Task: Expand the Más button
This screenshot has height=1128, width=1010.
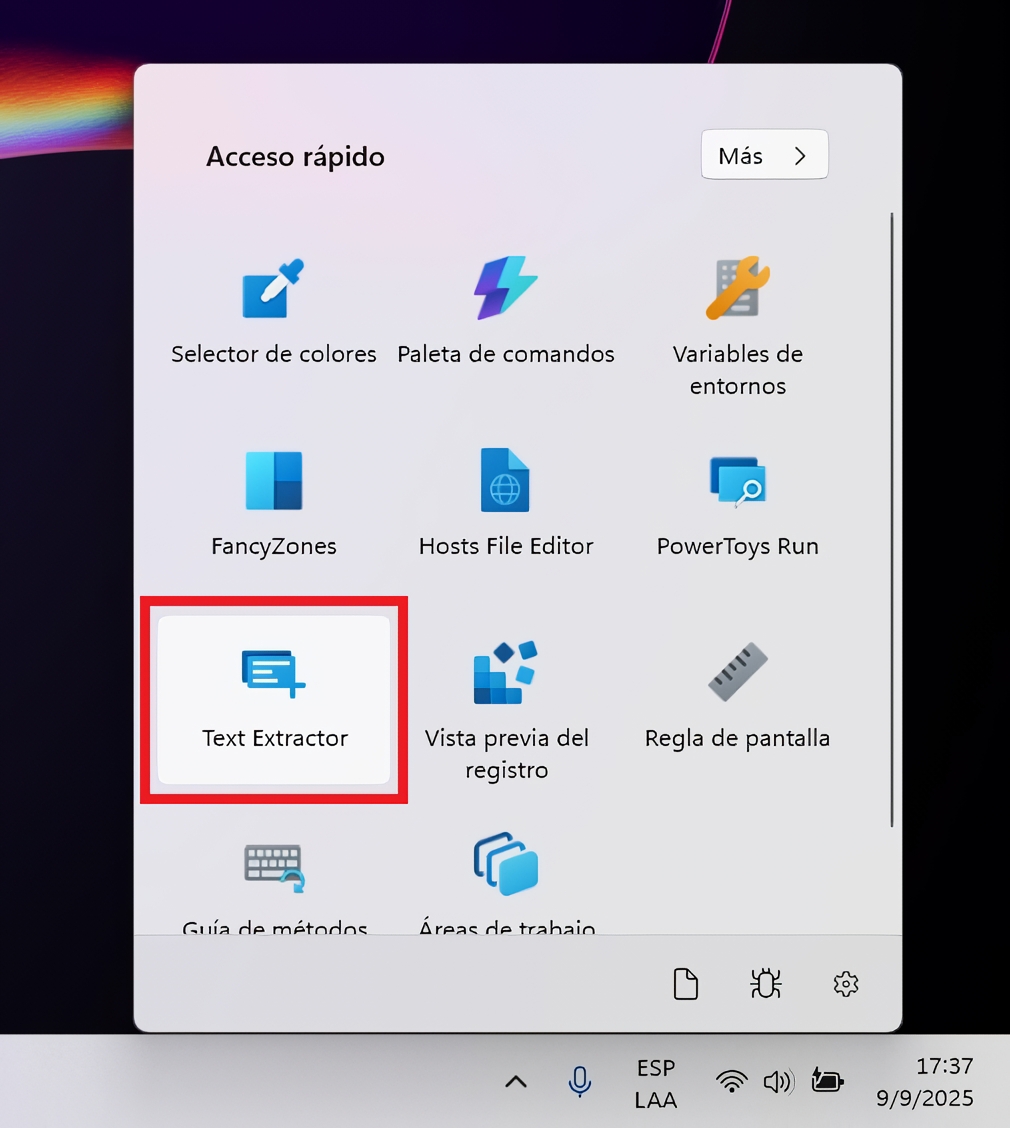Action: pos(764,155)
